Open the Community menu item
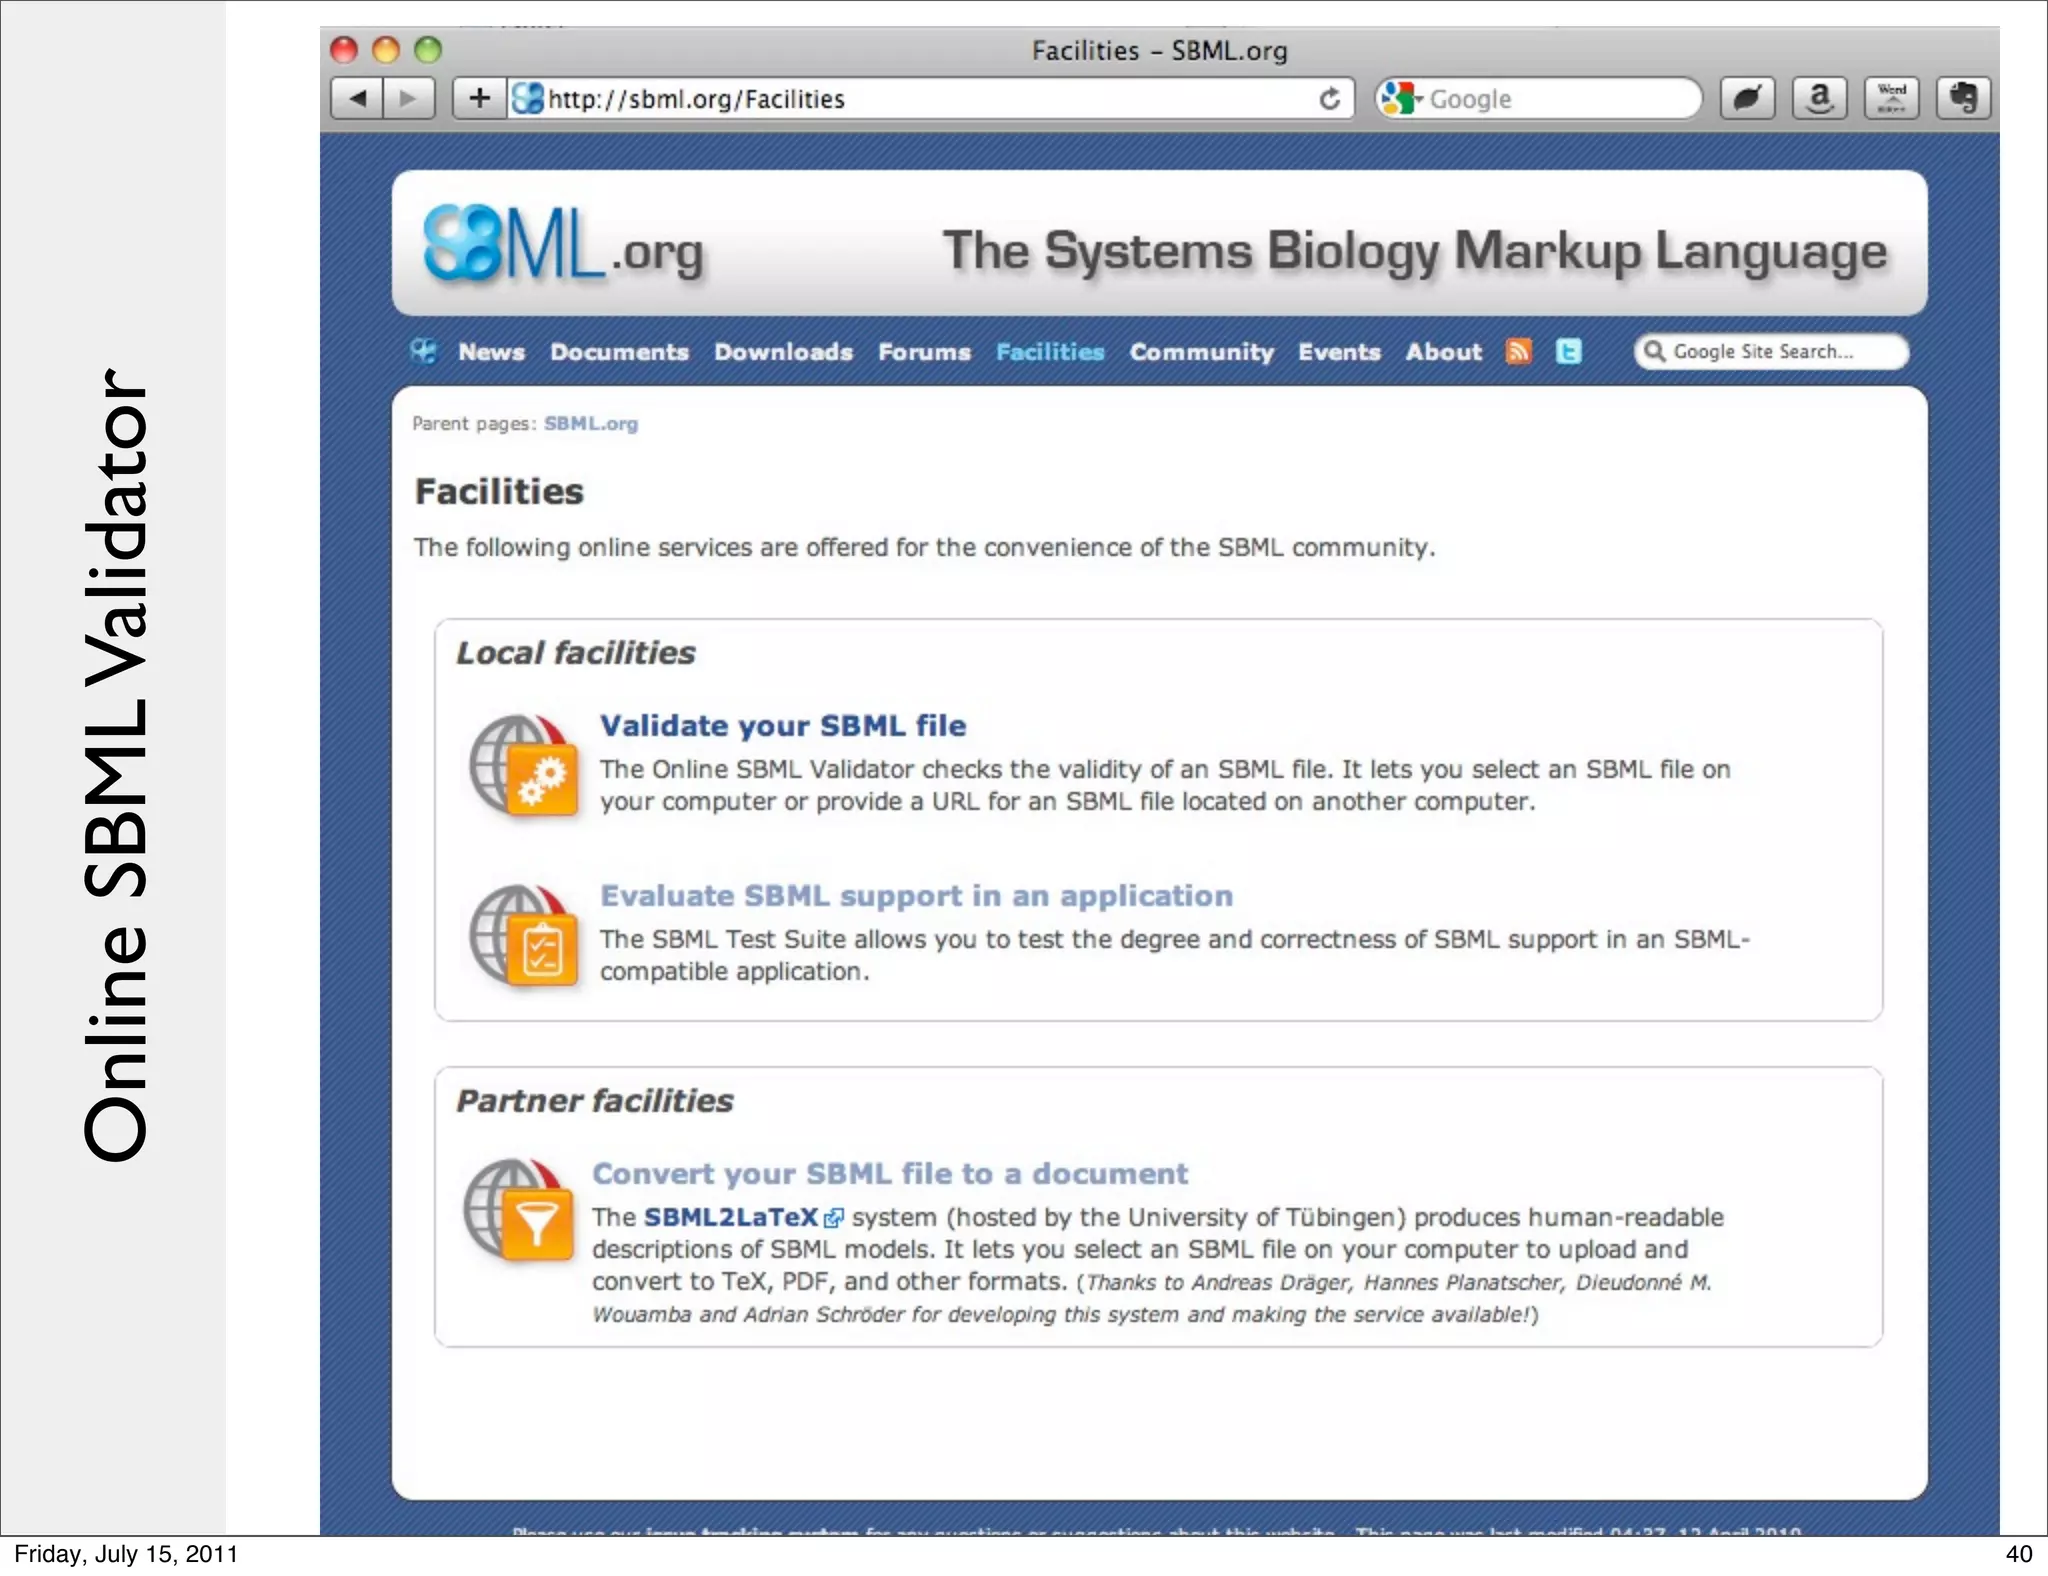The image size is (2048, 1576). coord(1201,352)
